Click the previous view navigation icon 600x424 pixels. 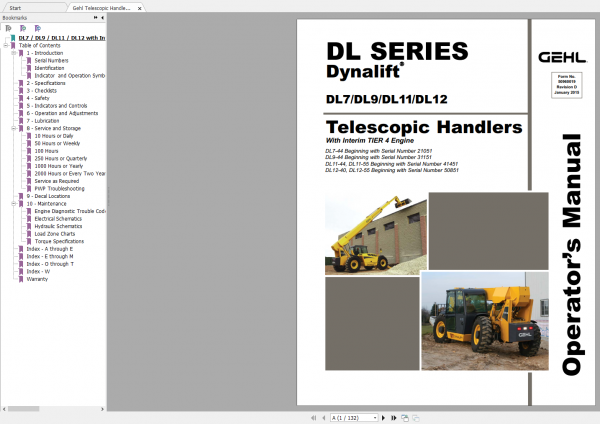coord(405,418)
